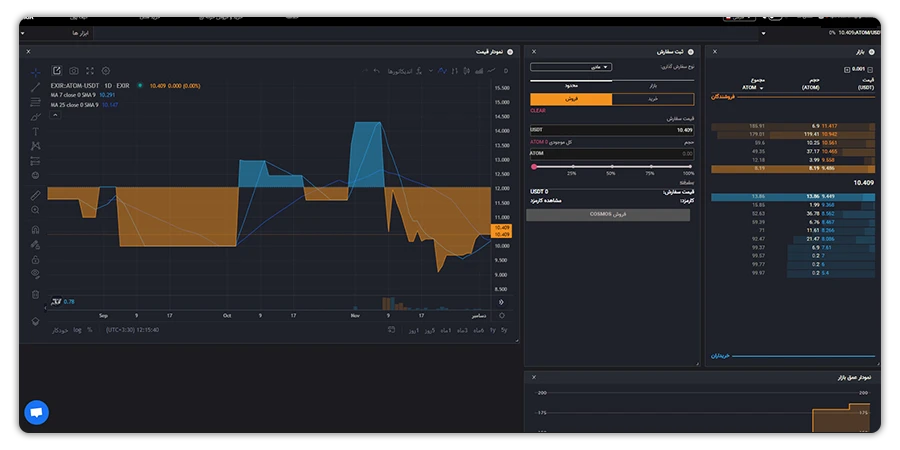Select the ruler measure tool
Image resolution: width=900 pixels, height=450 pixels.
point(36,195)
